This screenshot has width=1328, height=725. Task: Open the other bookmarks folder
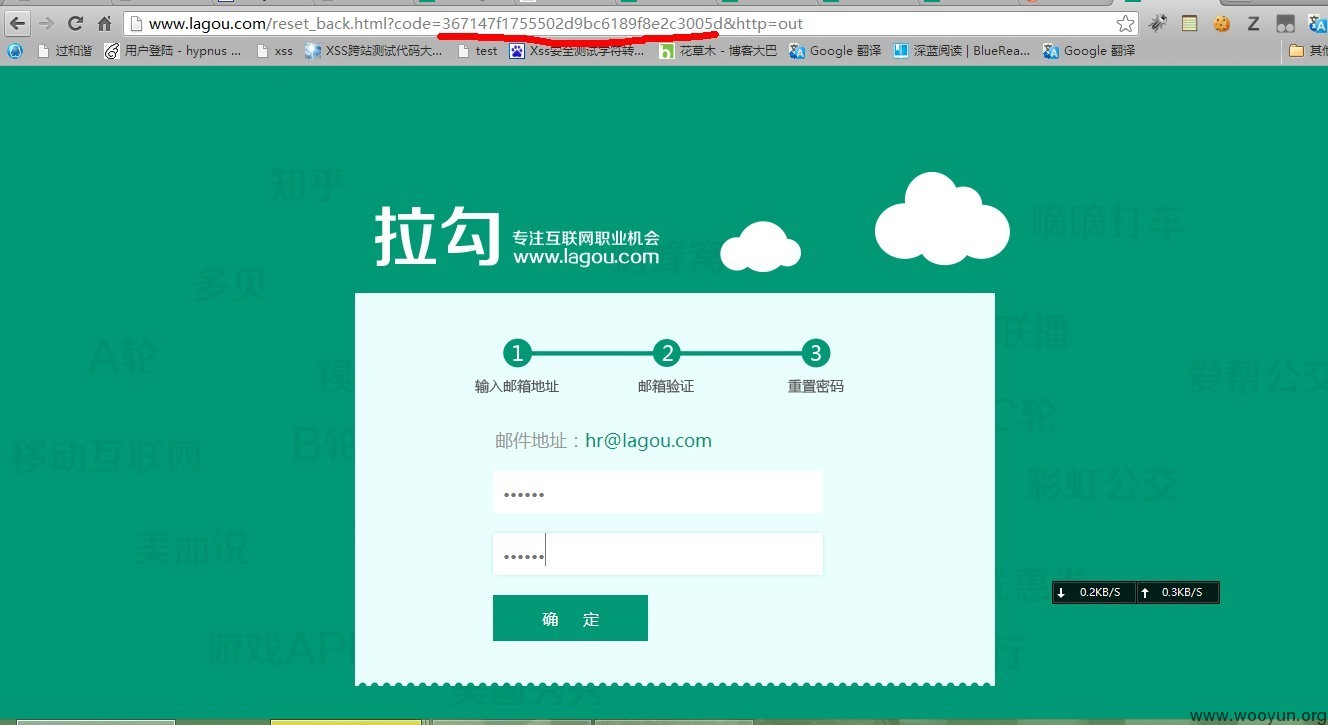[x=1307, y=50]
